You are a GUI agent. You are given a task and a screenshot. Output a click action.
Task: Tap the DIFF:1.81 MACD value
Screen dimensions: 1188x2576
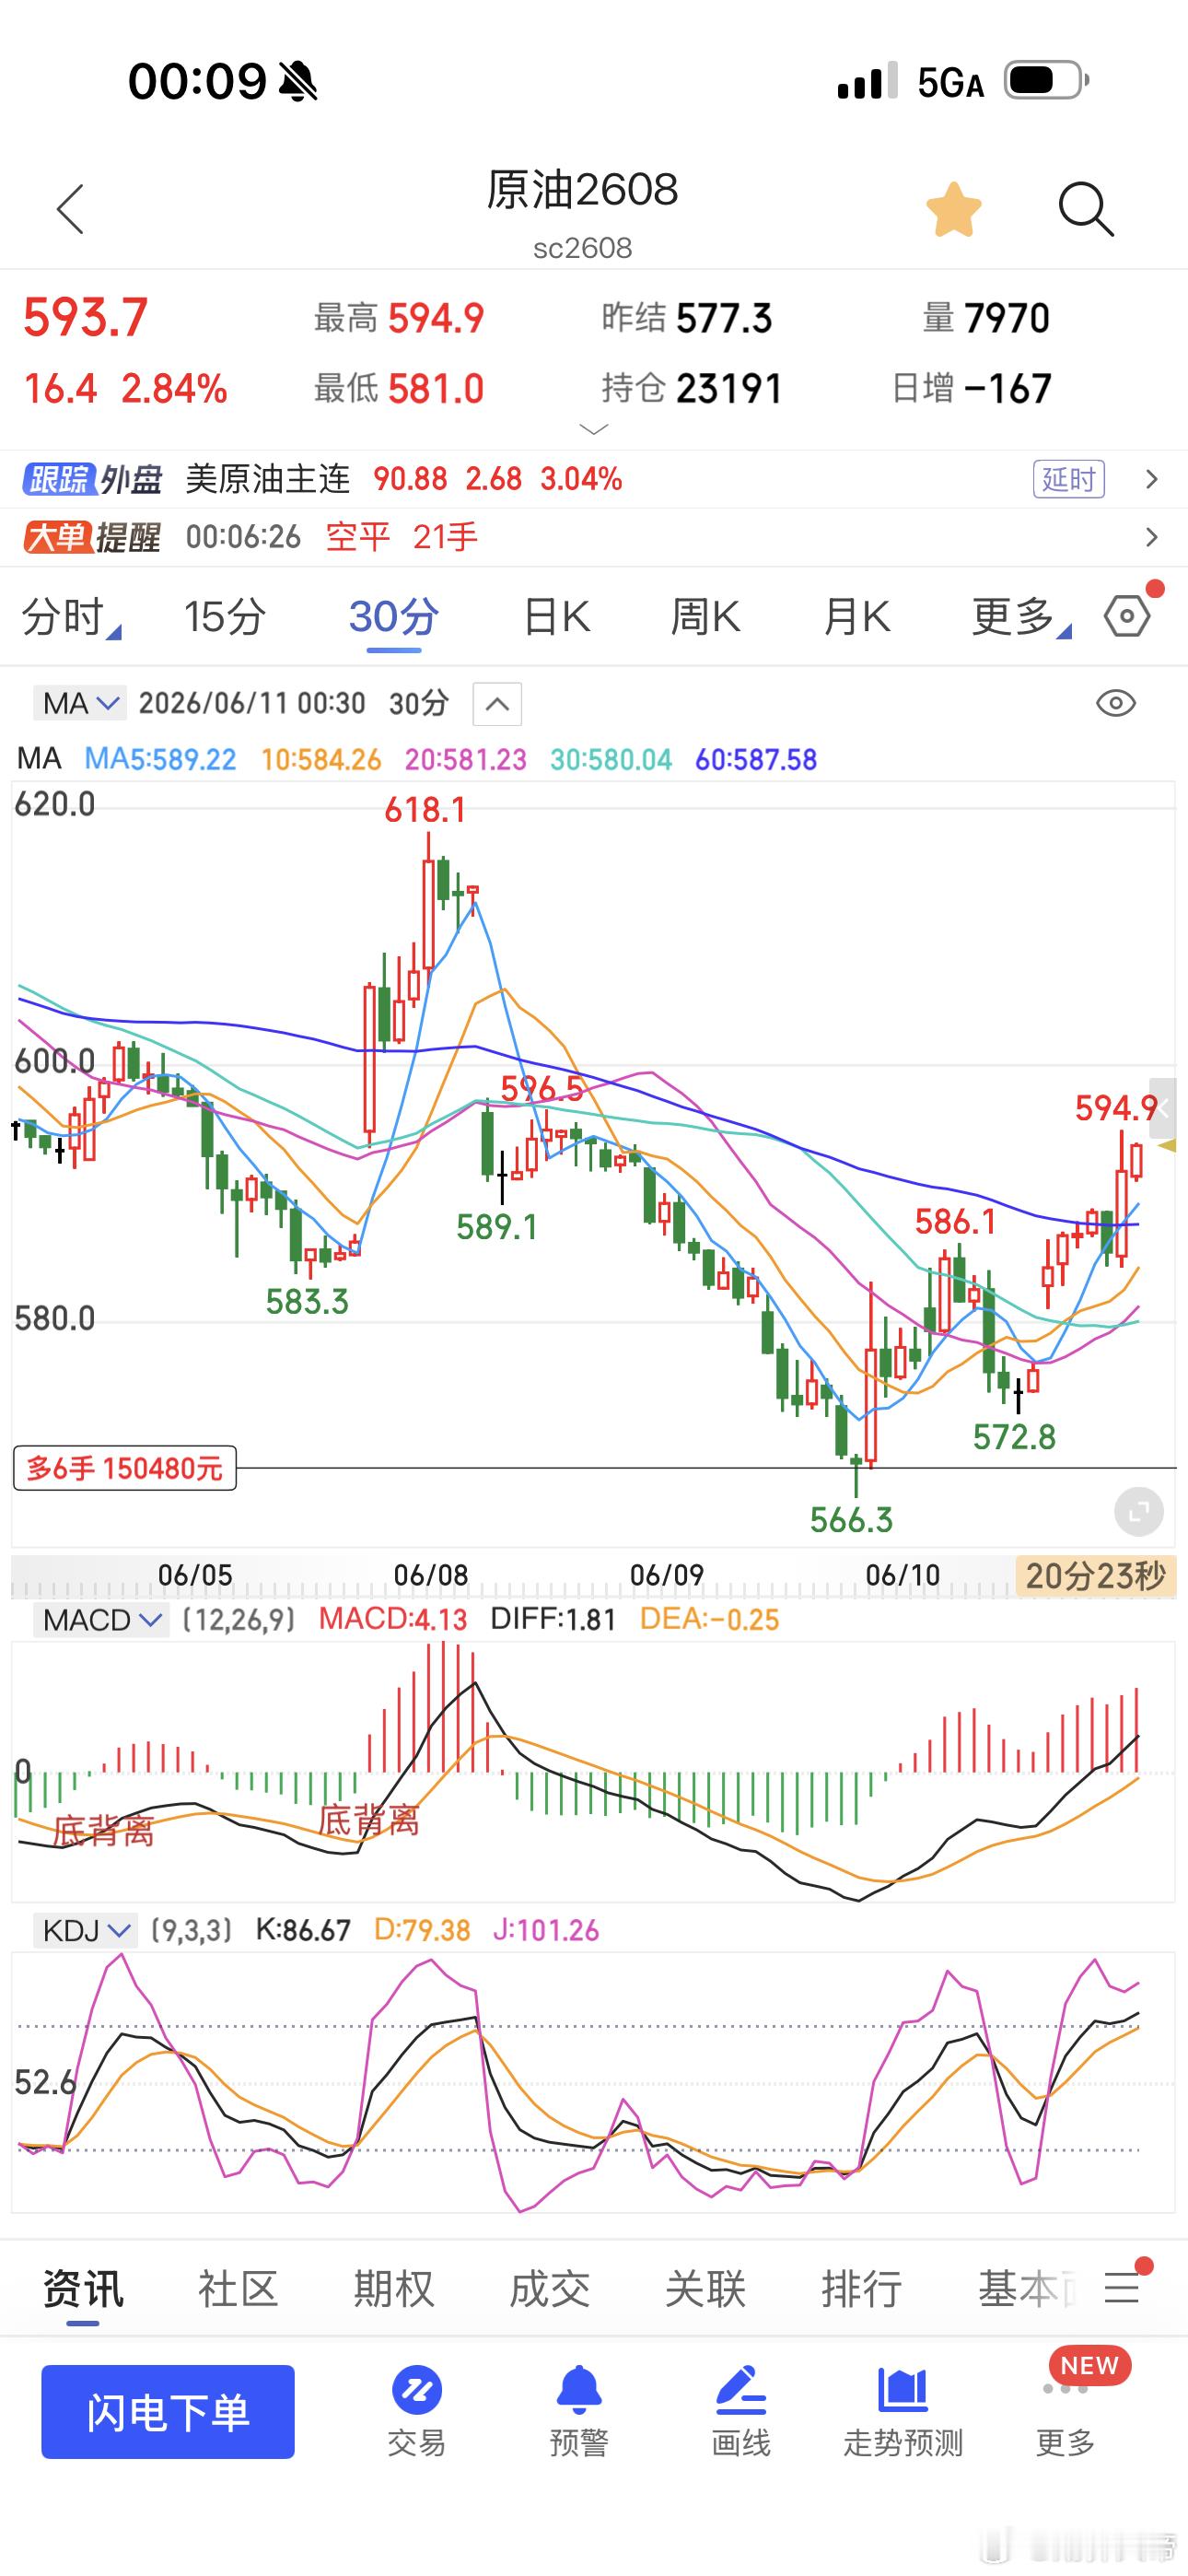click(x=553, y=1620)
